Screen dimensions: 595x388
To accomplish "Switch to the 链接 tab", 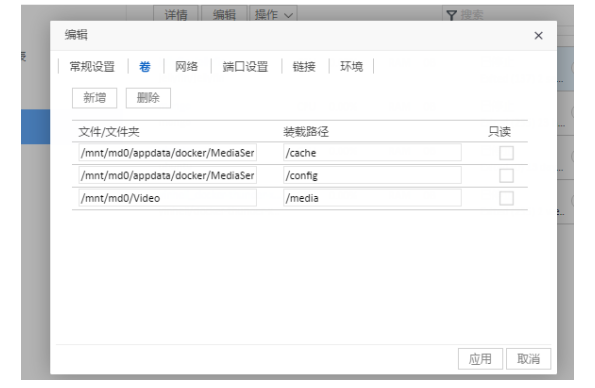I will (304, 66).
